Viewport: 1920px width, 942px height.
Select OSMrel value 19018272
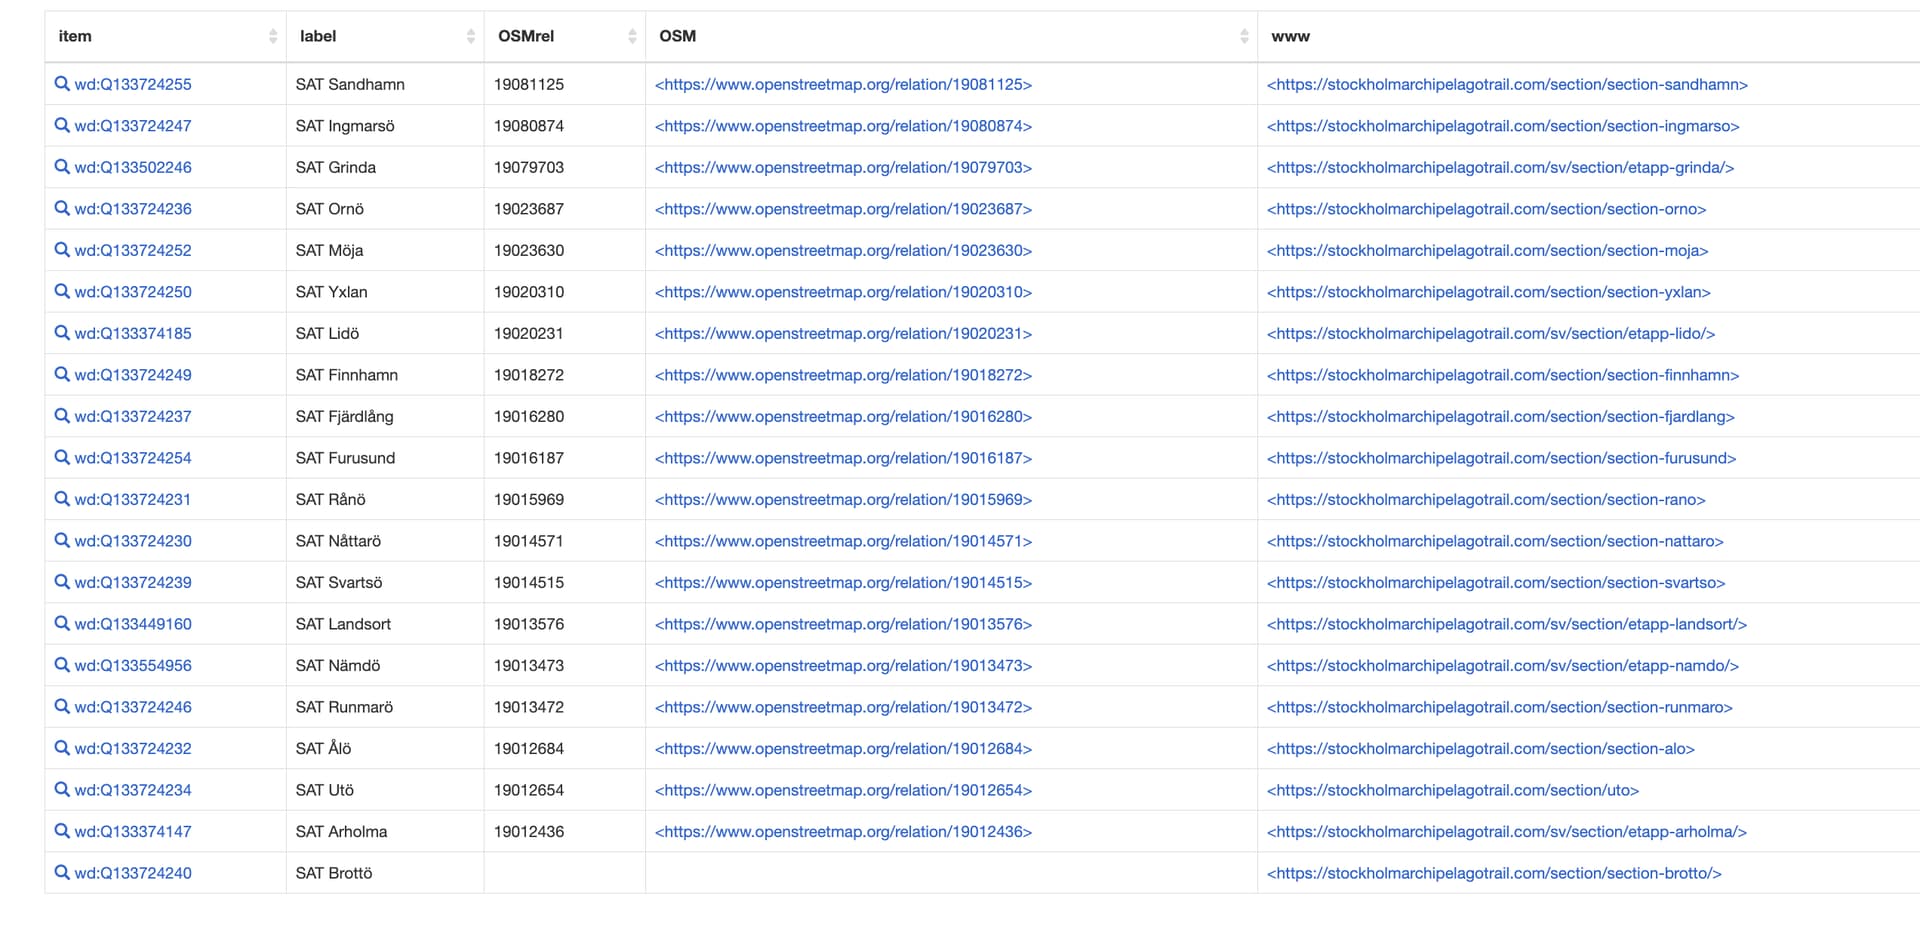(529, 375)
